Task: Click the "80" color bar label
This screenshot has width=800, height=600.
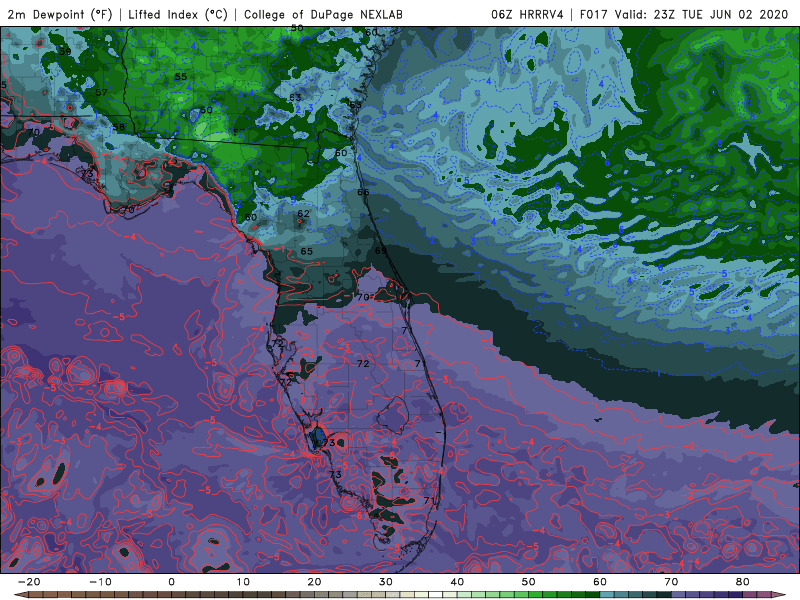Action: (x=743, y=582)
